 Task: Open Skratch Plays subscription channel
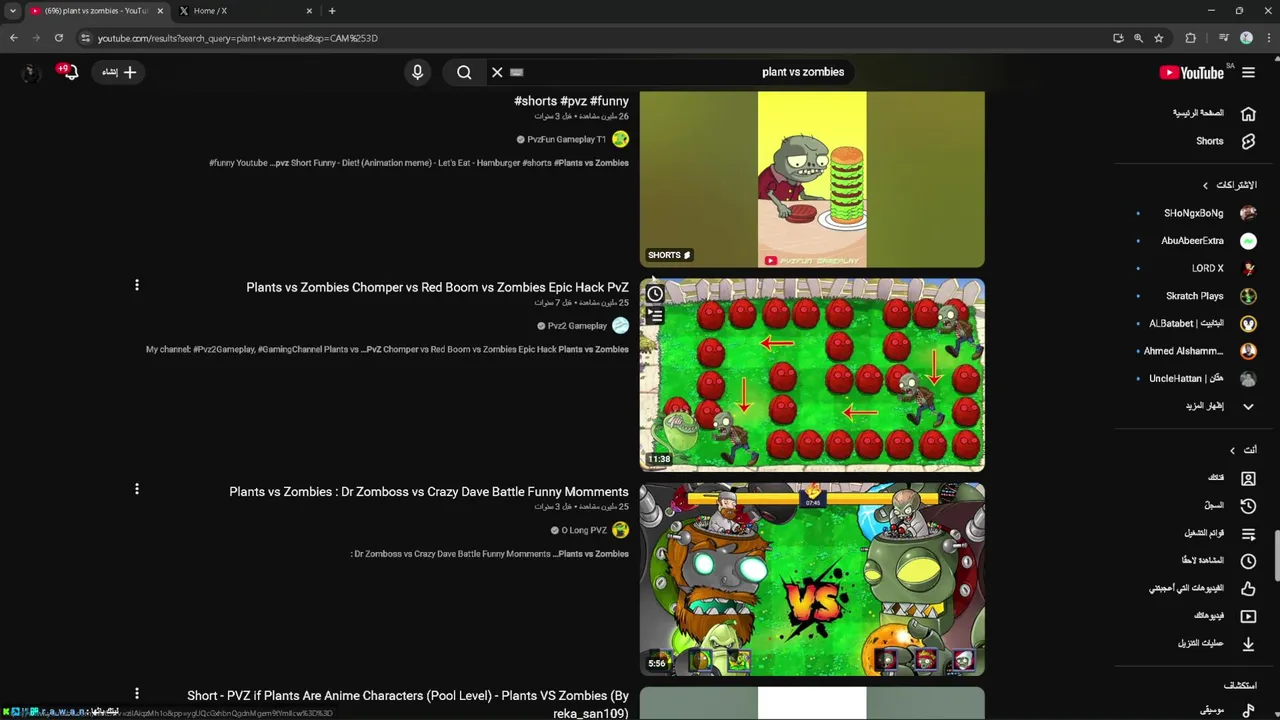coord(1197,296)
